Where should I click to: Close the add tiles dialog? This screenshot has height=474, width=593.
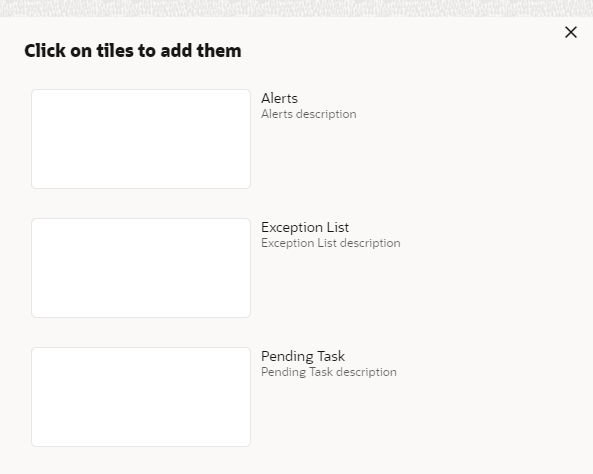pos(571,32)
